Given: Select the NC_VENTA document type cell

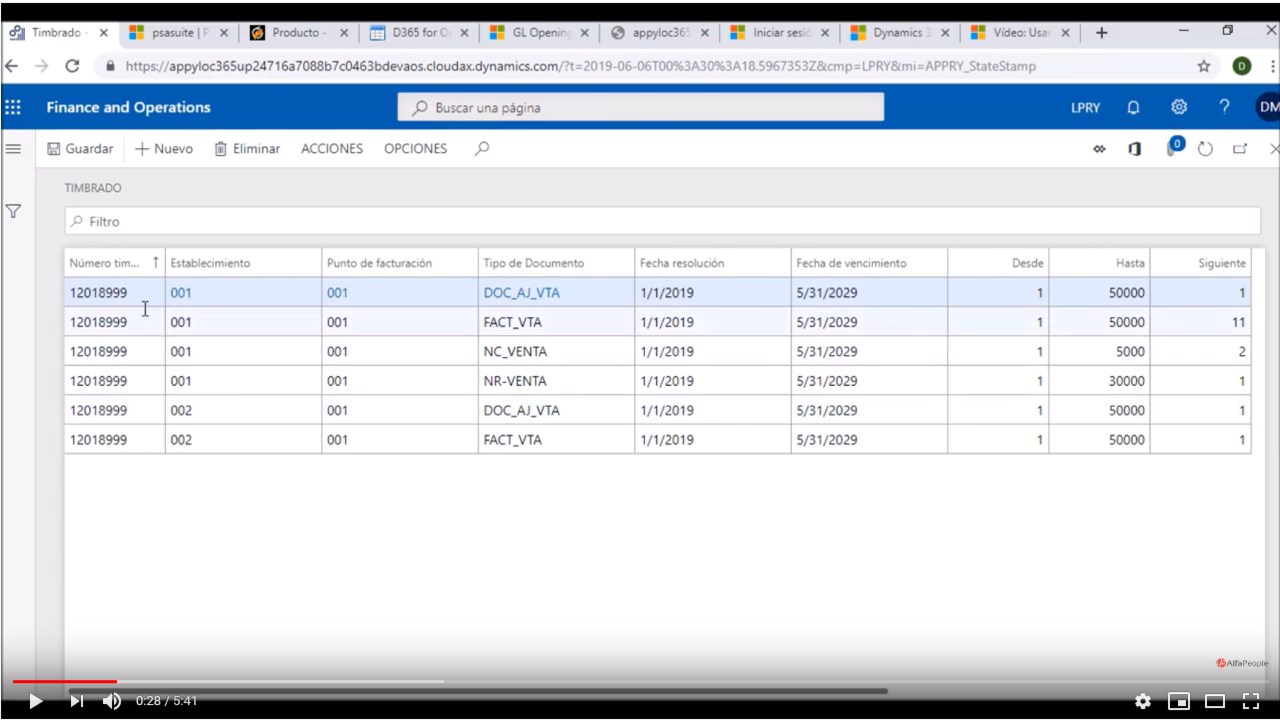Looking at the screenshot, I should [556, 352].
